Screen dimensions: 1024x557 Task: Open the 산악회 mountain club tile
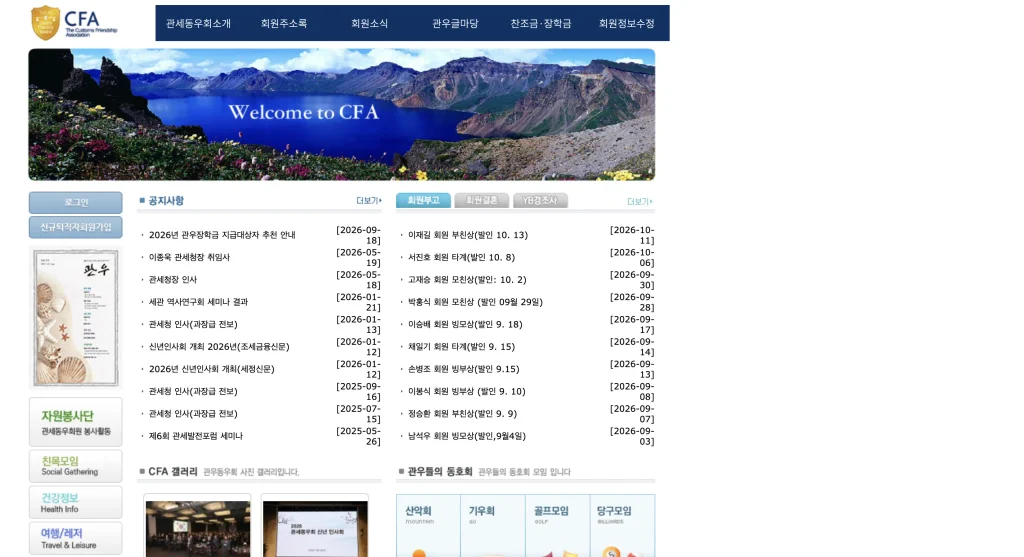pyautogui.click(x=428, y=526)
